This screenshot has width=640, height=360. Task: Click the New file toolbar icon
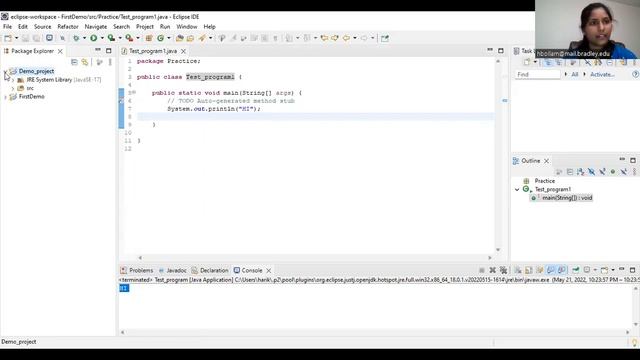coord(7,38)
